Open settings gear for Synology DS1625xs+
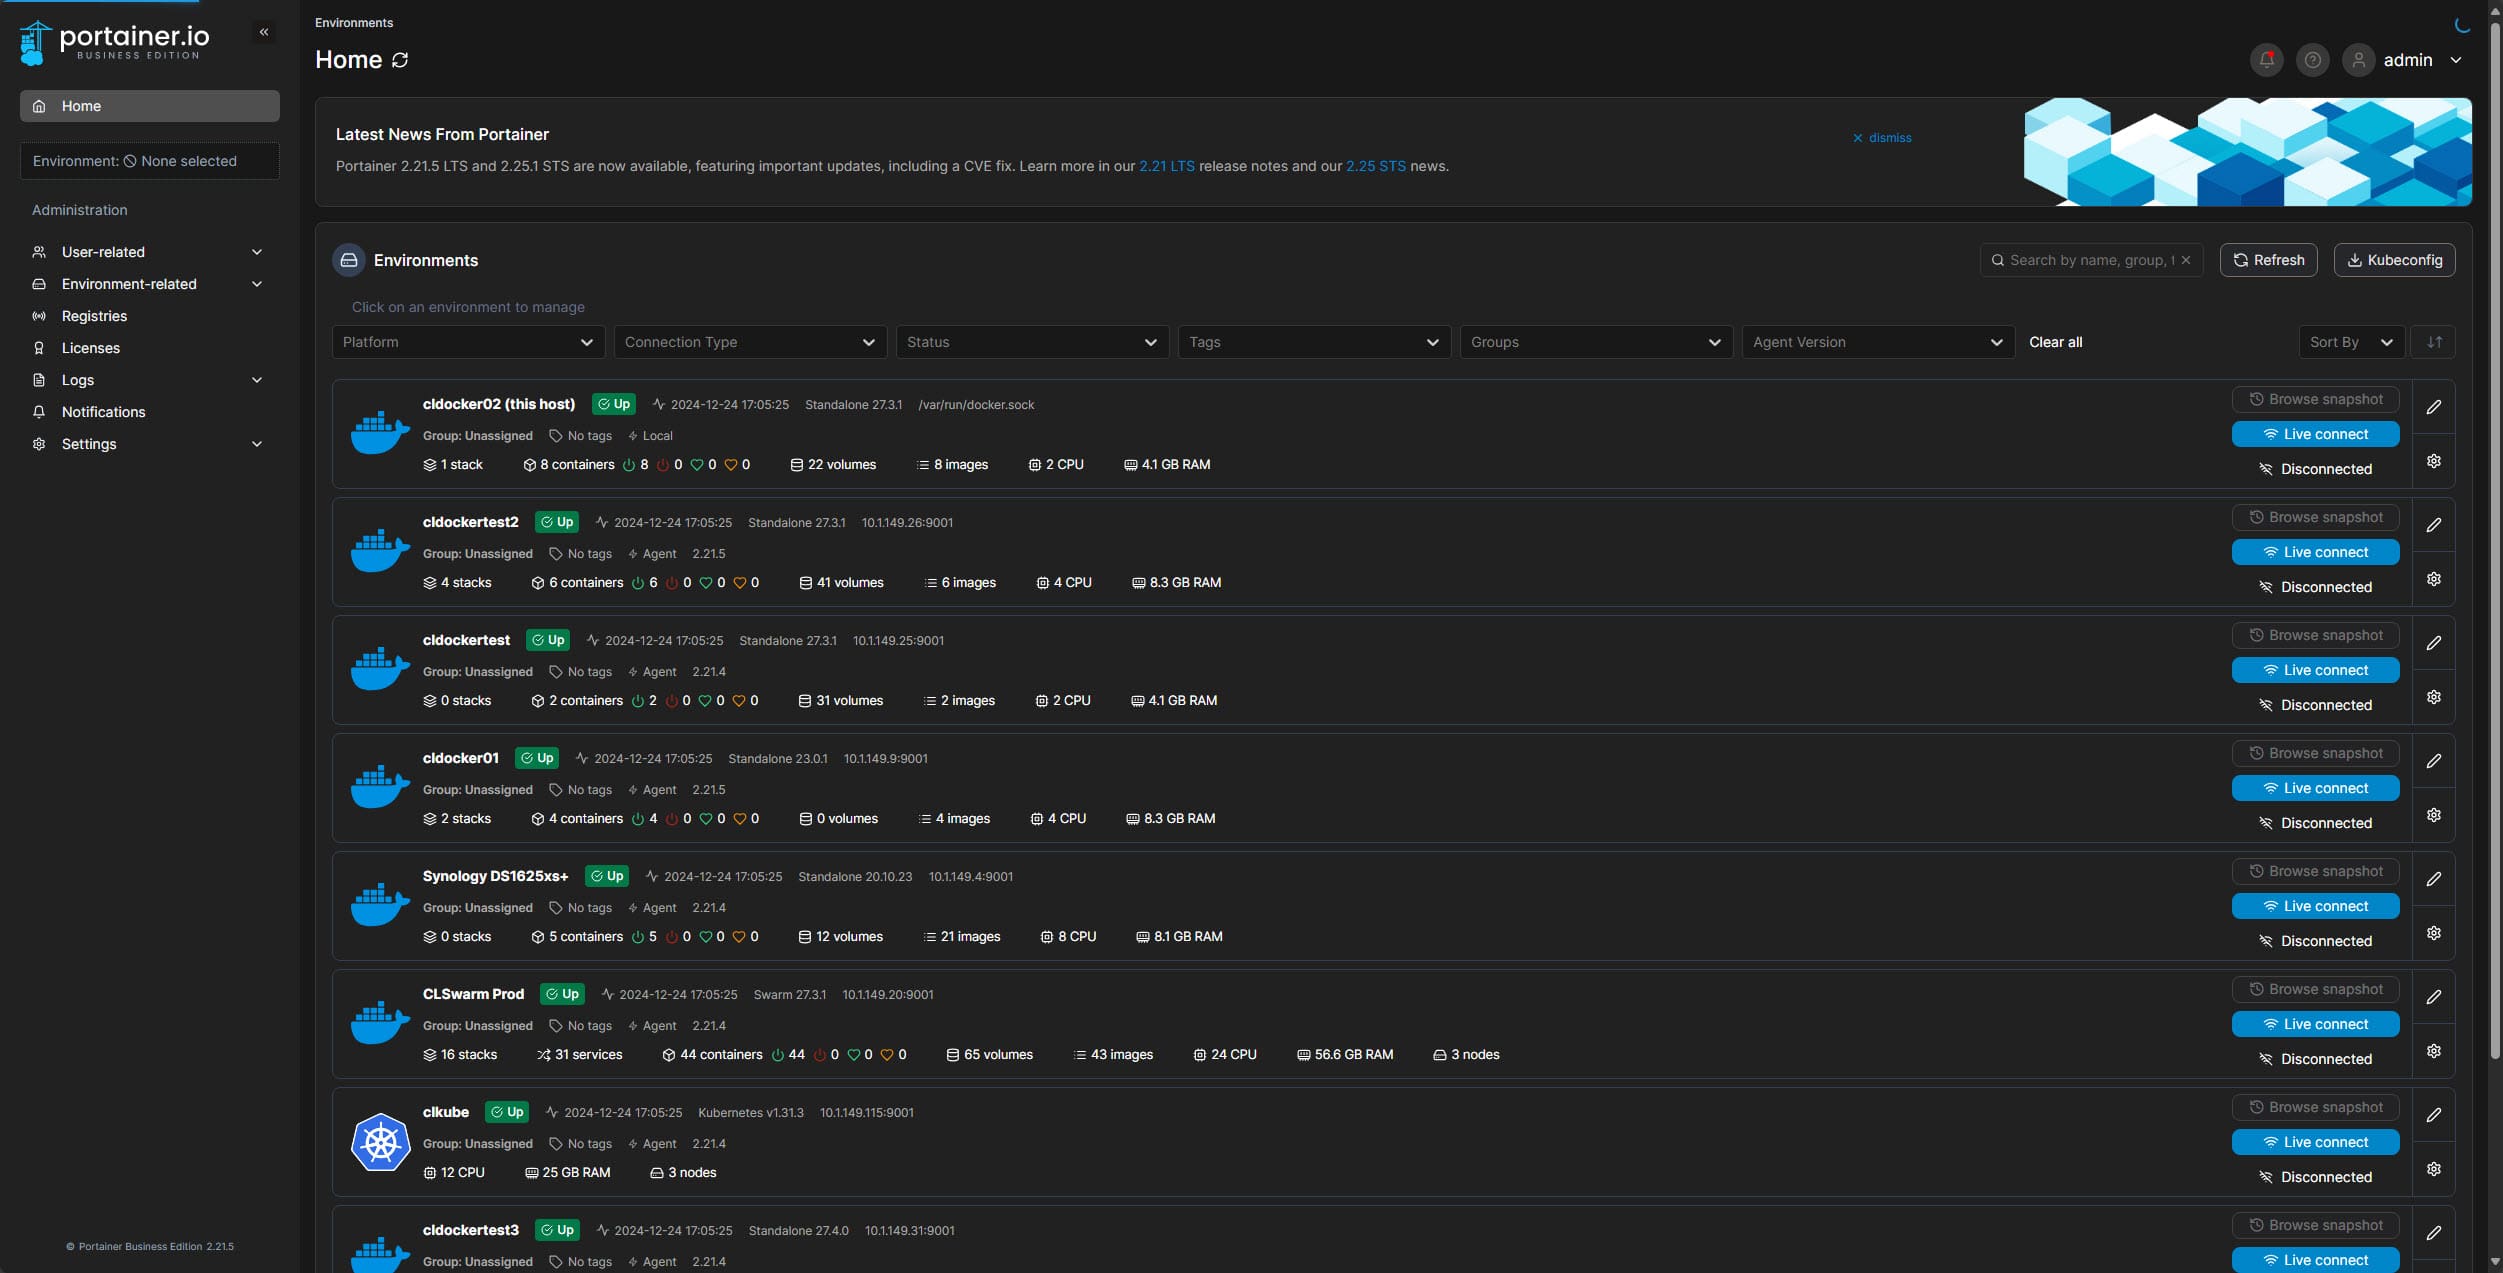The width and height of the screenshot is (2503, 1273). tap(2434, 933)
